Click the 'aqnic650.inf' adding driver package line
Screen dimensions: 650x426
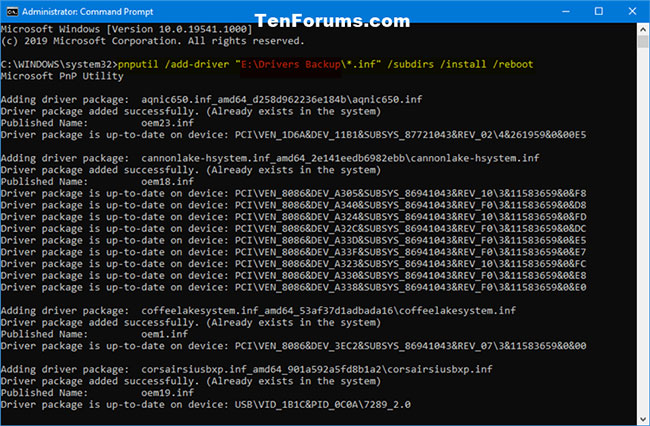pos(211,99)
